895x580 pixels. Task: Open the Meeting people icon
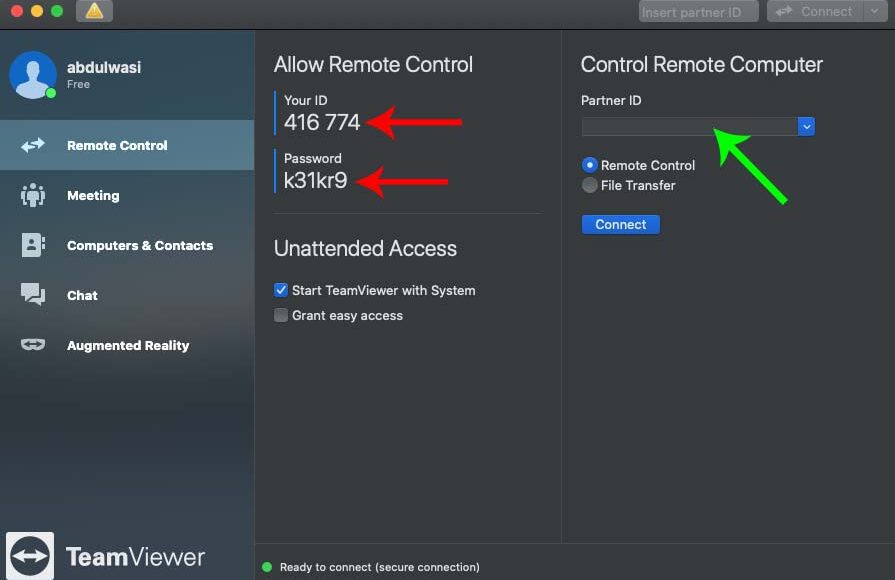point(33,195)
